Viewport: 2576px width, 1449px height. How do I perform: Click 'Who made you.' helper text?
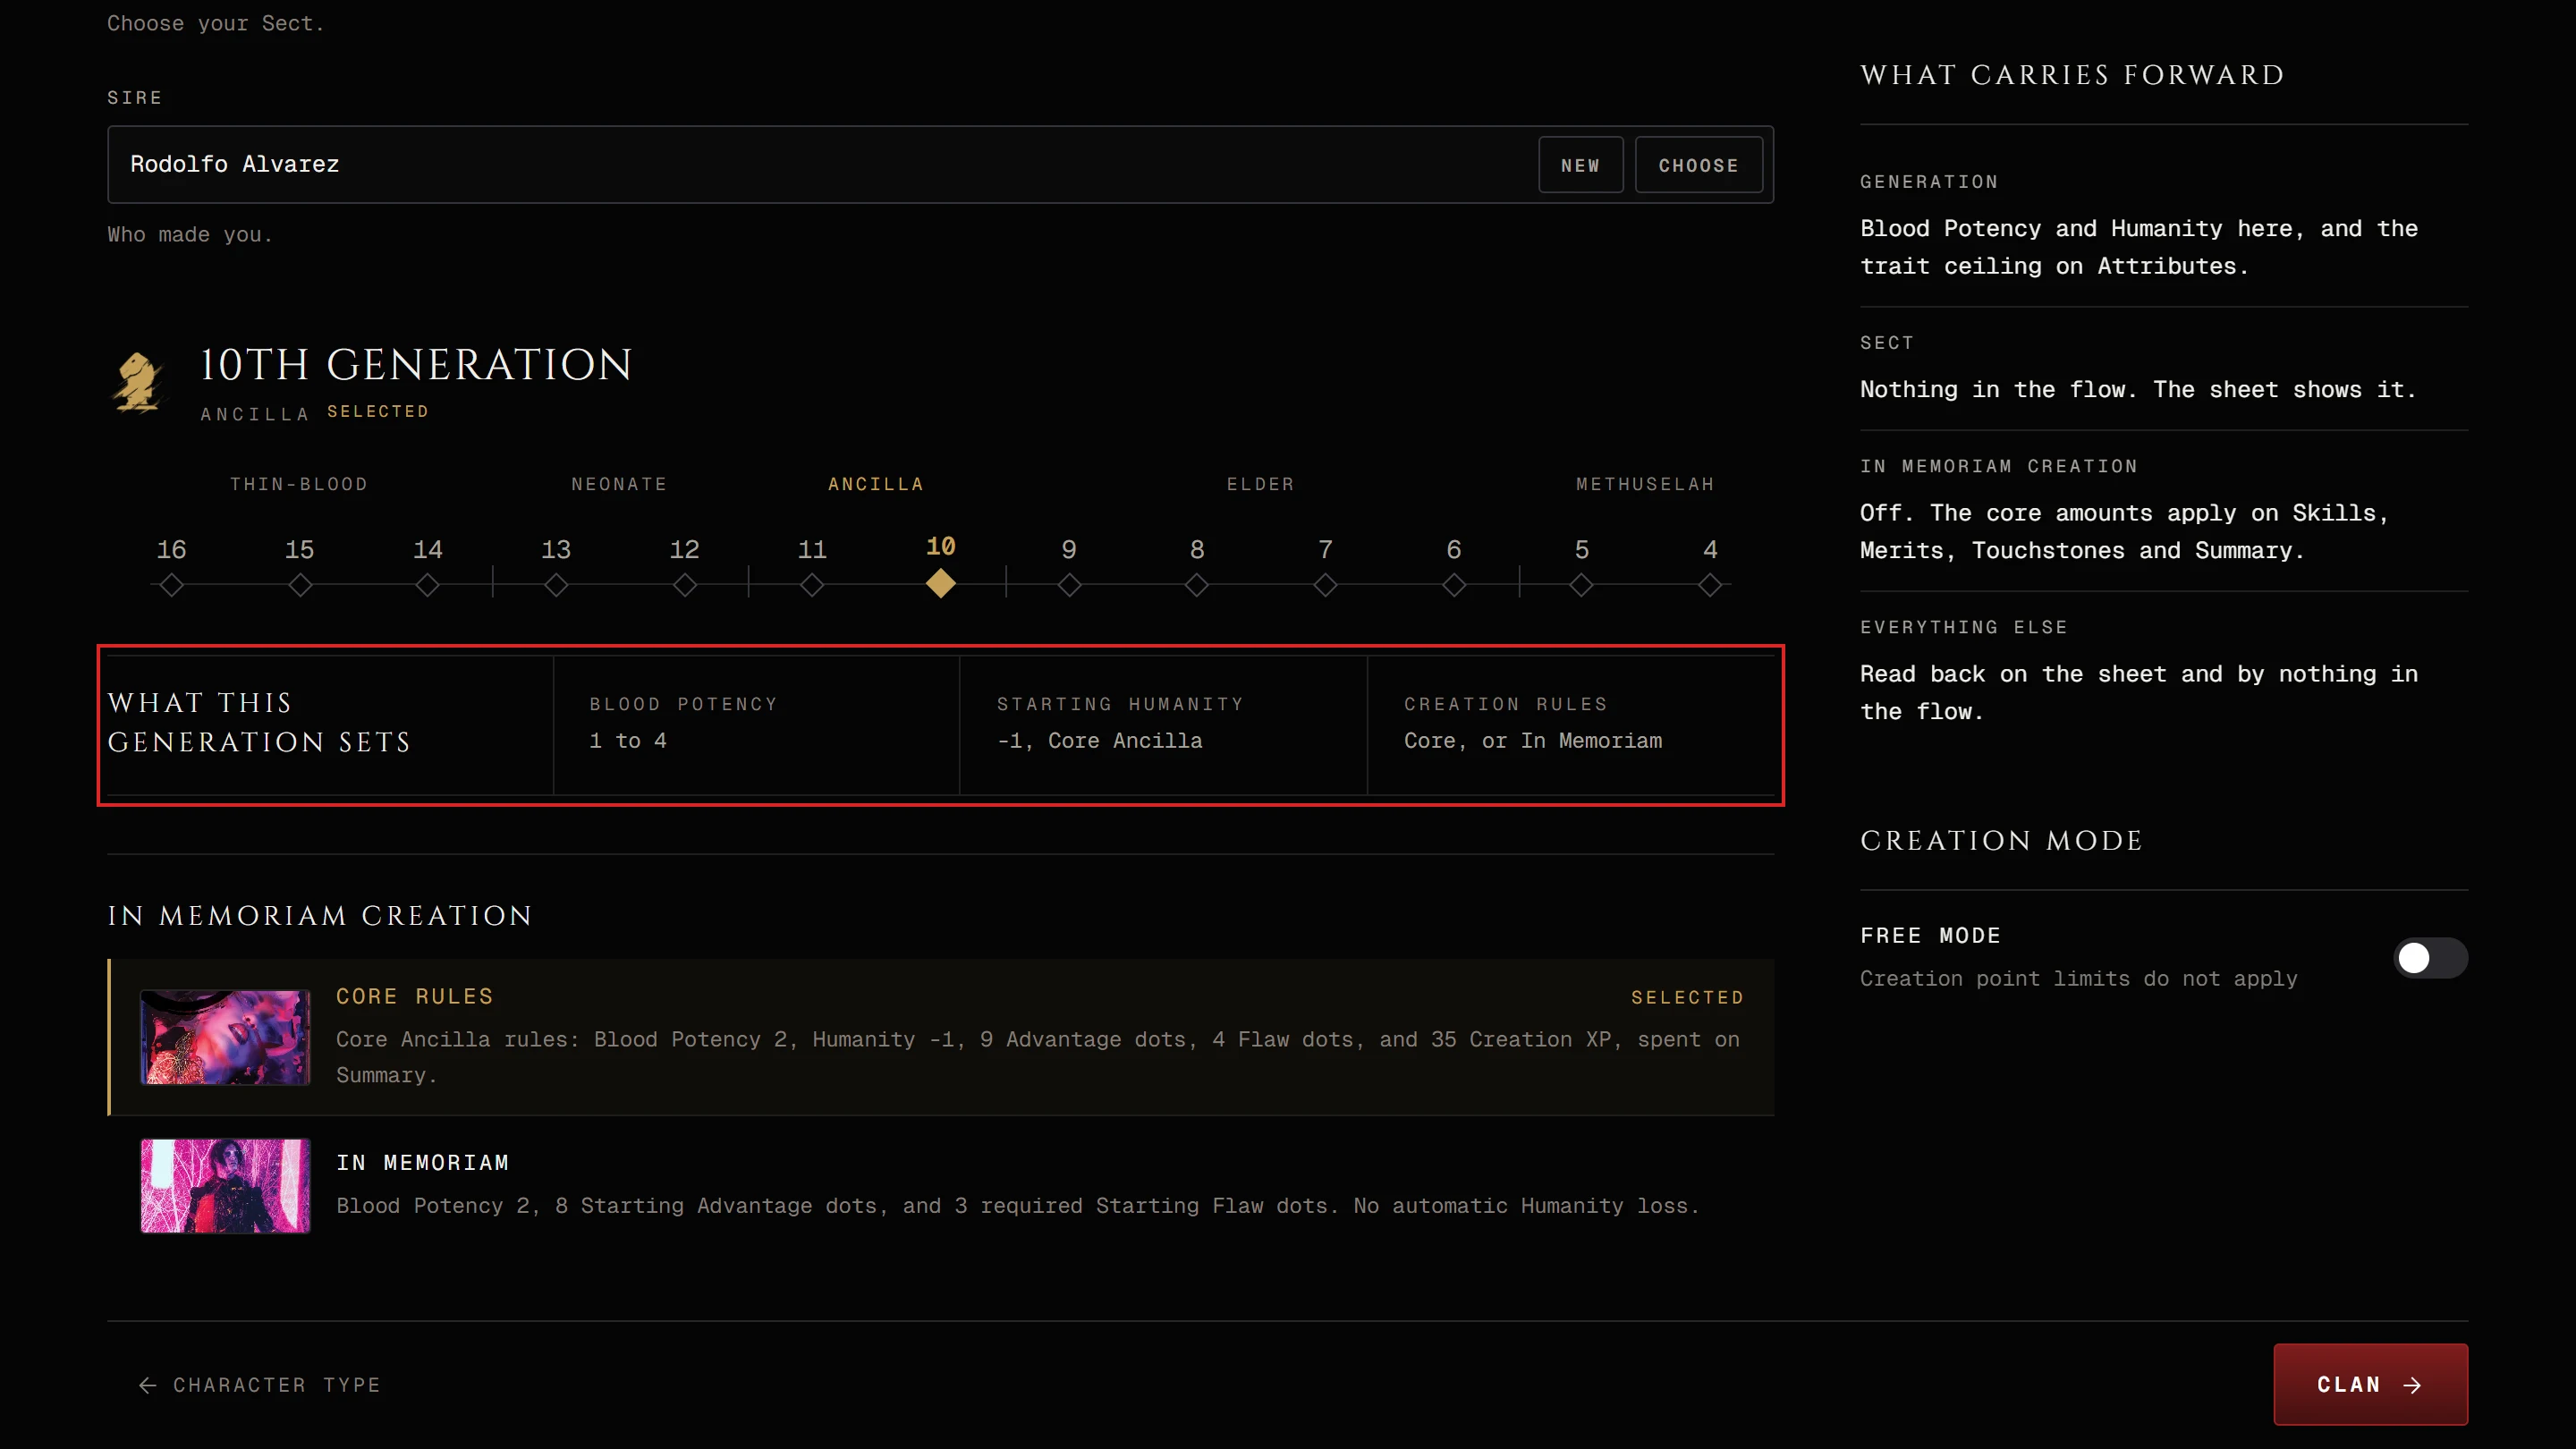click(x=190, y=235)
